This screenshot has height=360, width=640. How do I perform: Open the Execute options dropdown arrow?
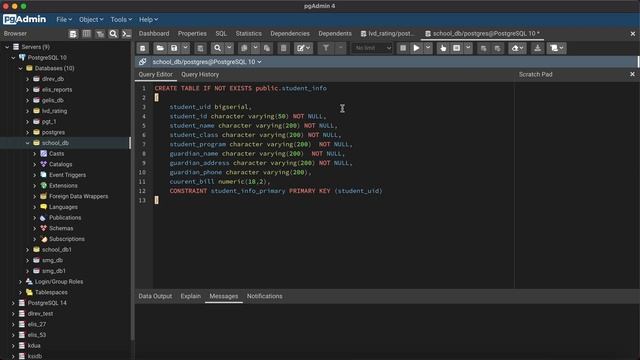[428, 48]
